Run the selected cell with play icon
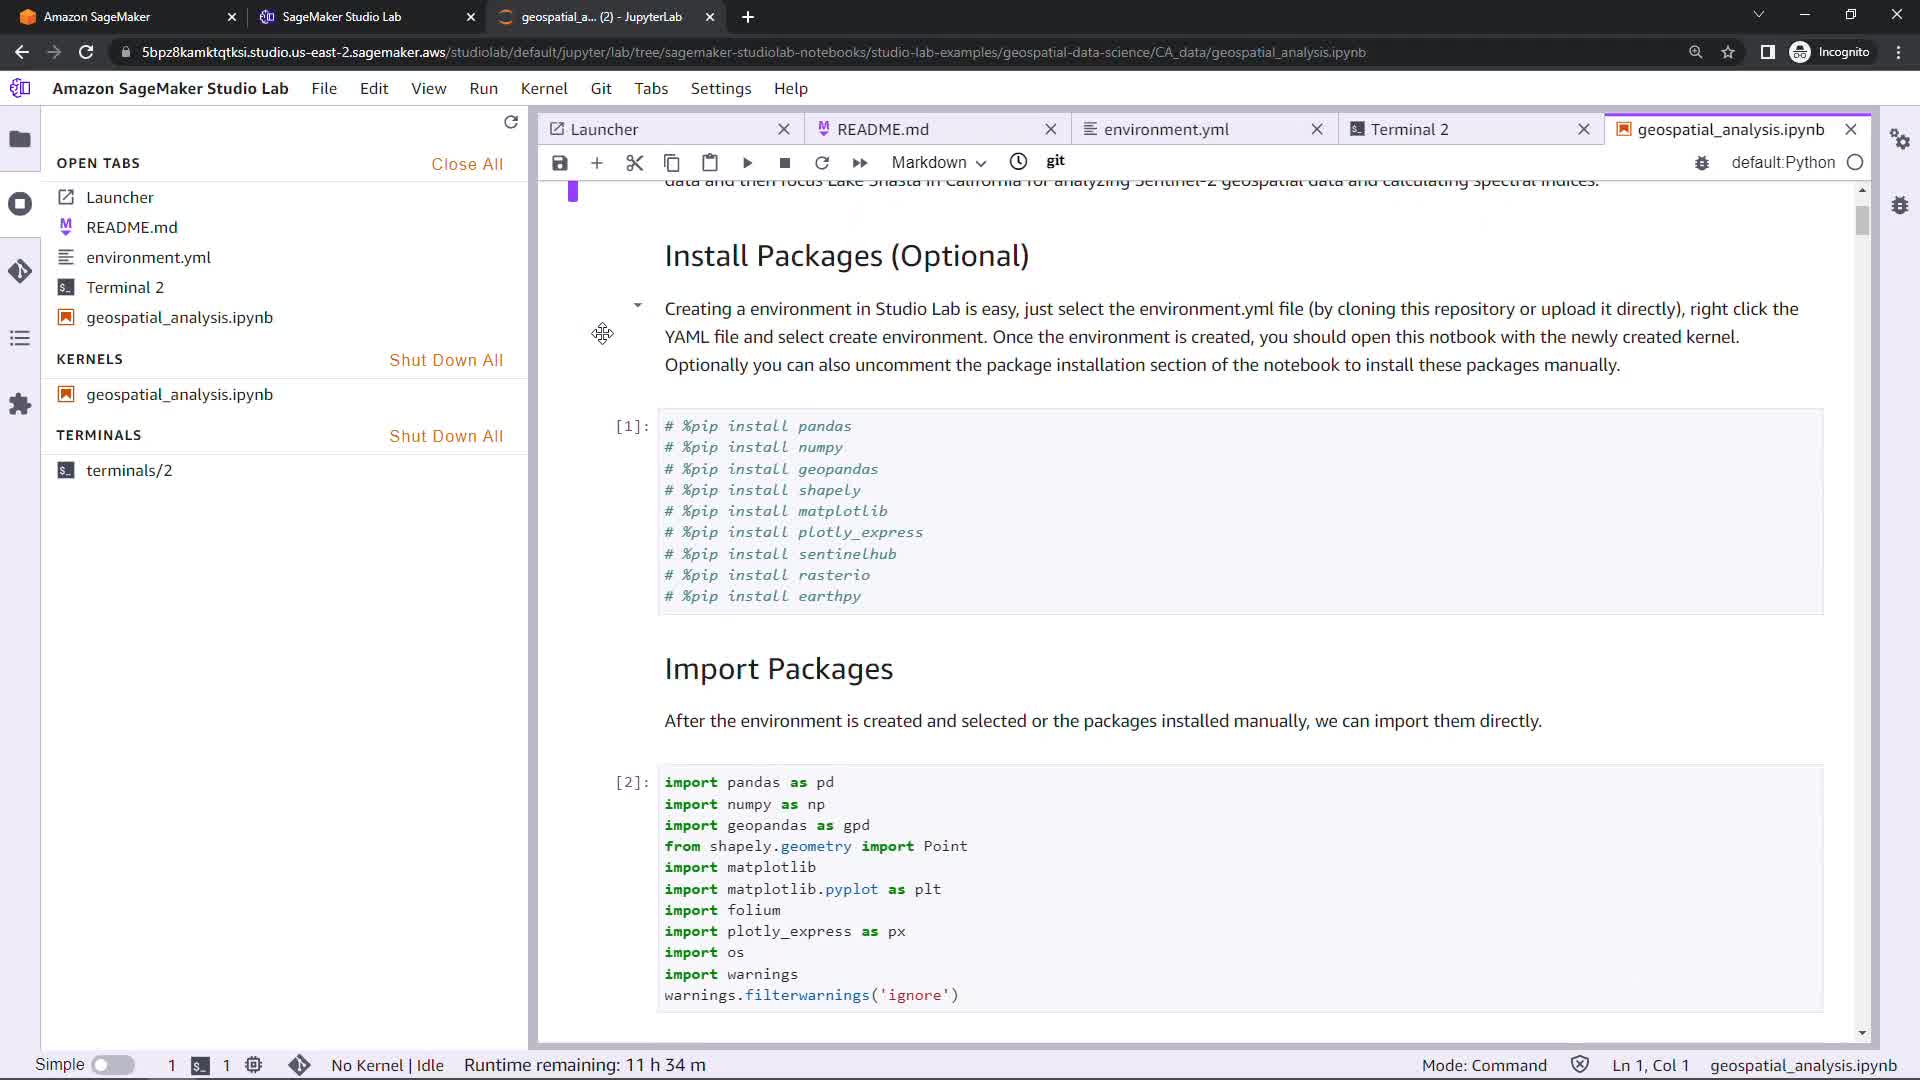Screen dimensions: 1920x1080 747,163
